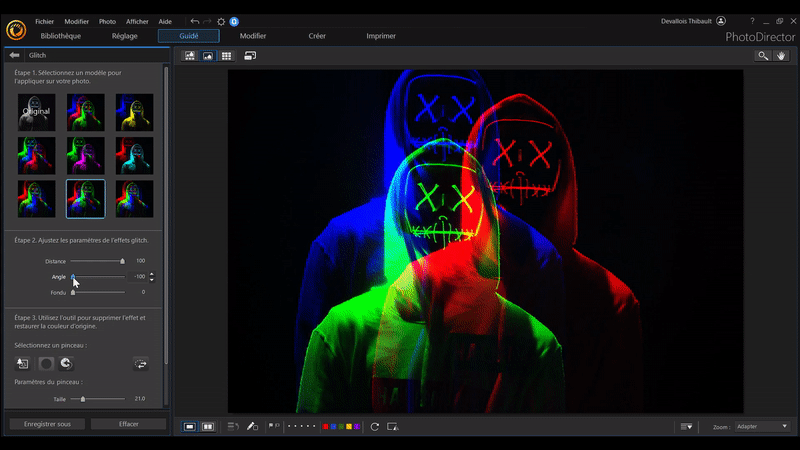The height and width of the screenshot is (450, 800).
Task: Click the invert brush mask icon
Action: [141, 364]
